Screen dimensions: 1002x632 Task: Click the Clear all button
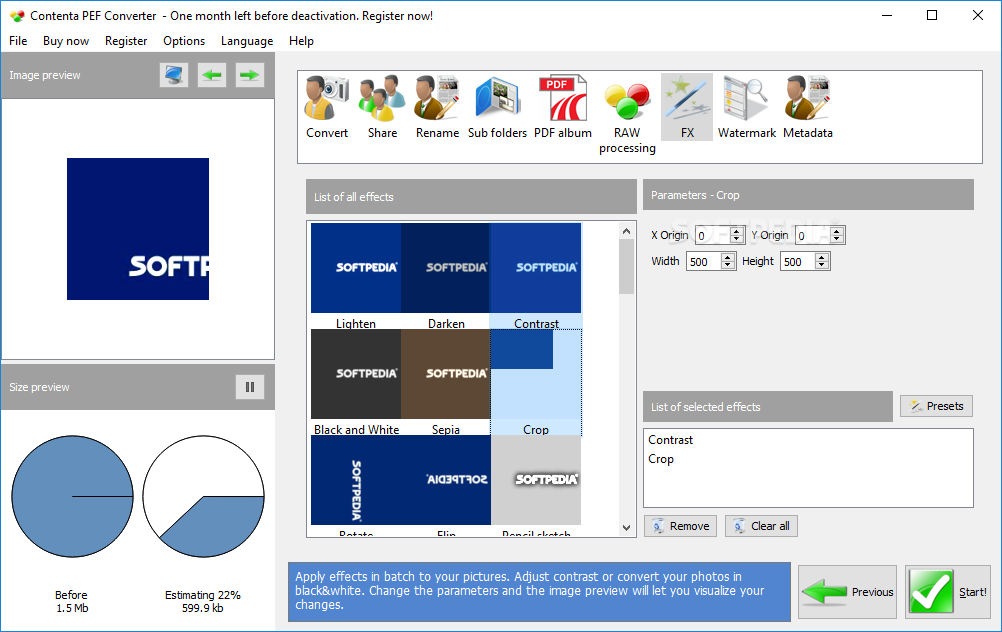761,526
